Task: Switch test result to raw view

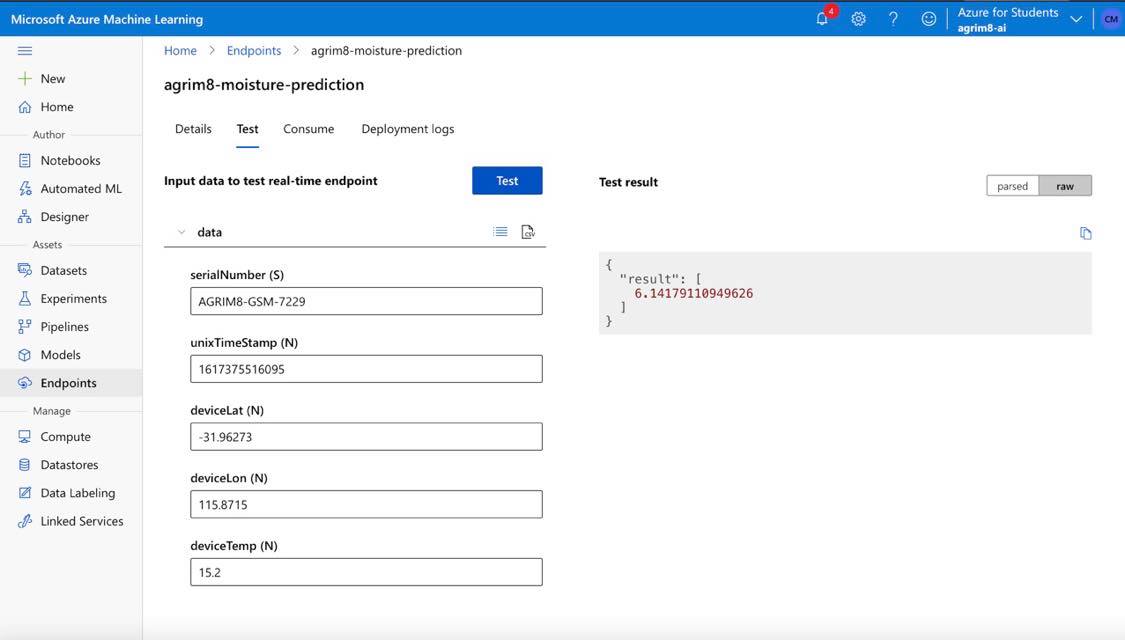Action: click(1065, 186)
